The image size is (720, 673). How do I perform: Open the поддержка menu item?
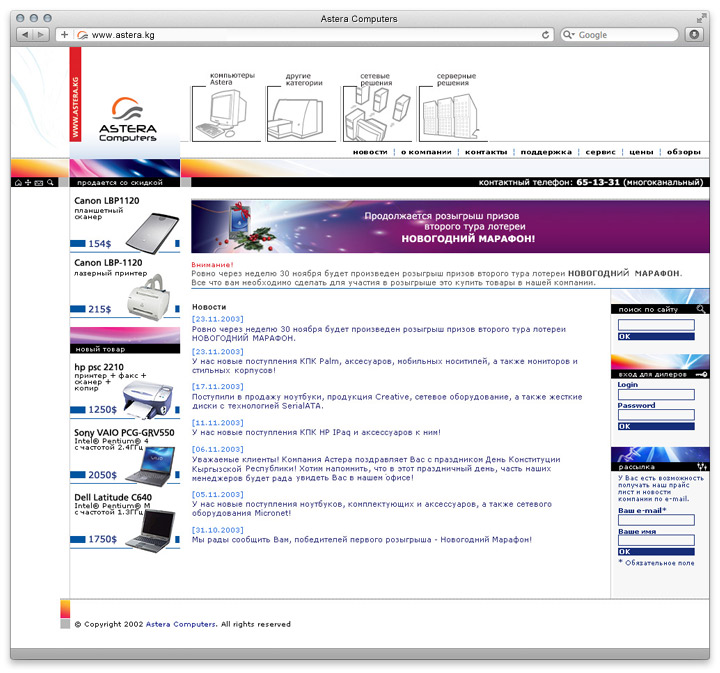point(546,152)
